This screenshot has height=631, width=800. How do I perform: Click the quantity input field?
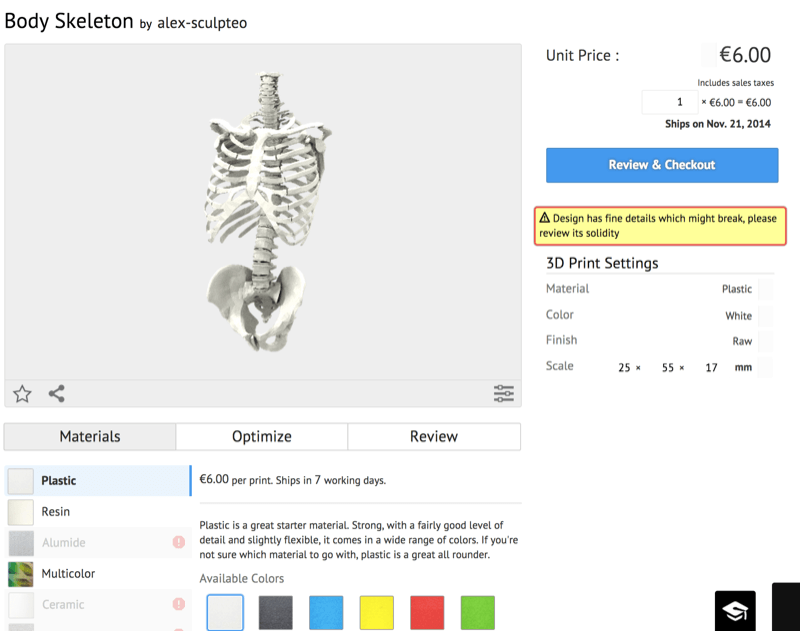(x=670, y=102)
